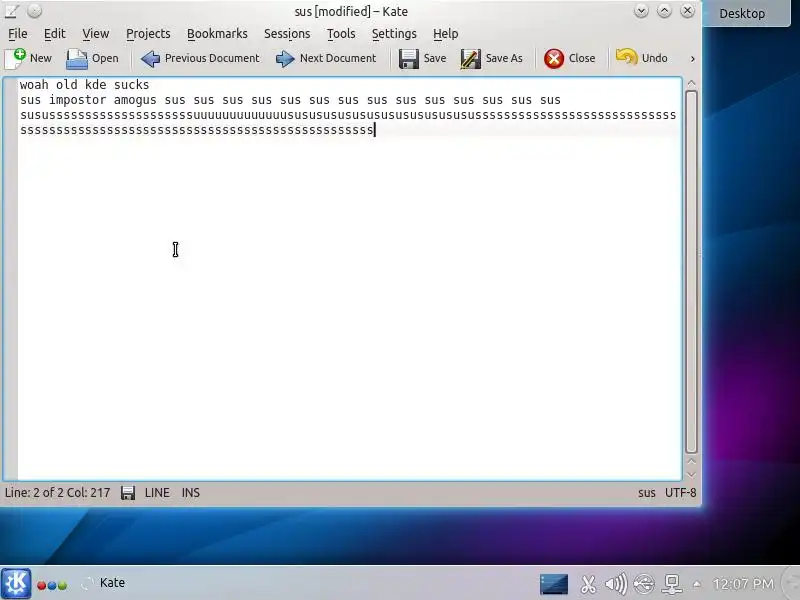Click the Desktop toolbox button at top right

click(x=742, y=13)
